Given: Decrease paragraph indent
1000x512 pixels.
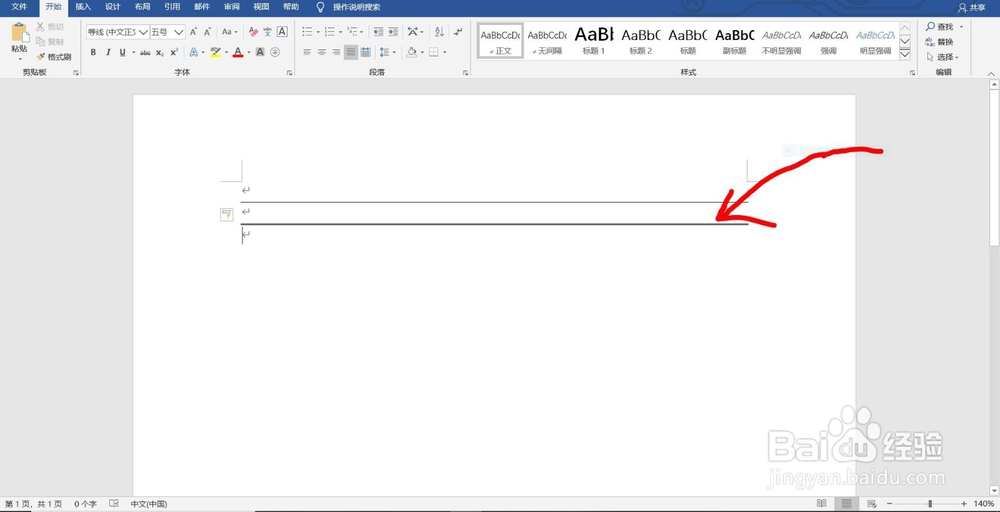Looking at the screenshot, I should (378, 32).
